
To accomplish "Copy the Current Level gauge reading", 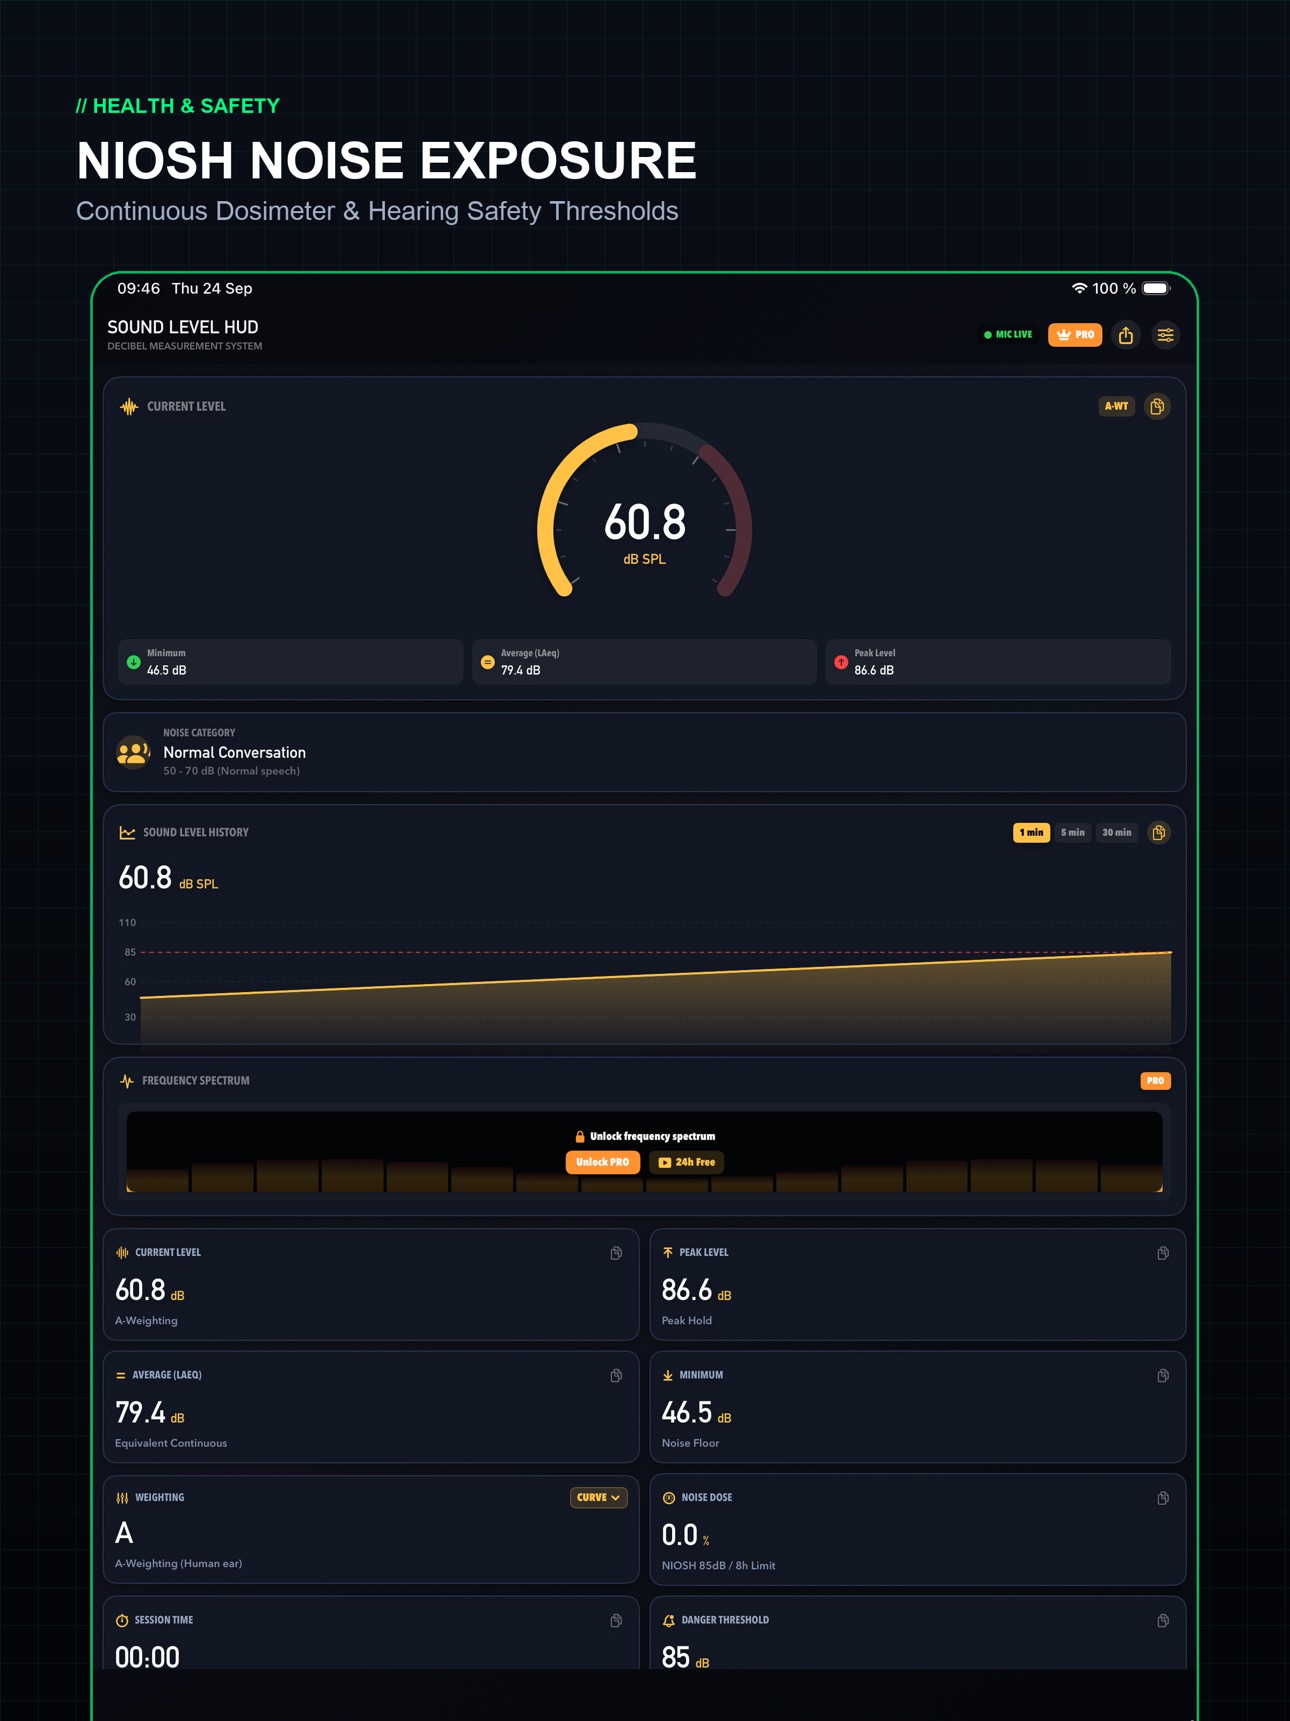I will 1157,406.
